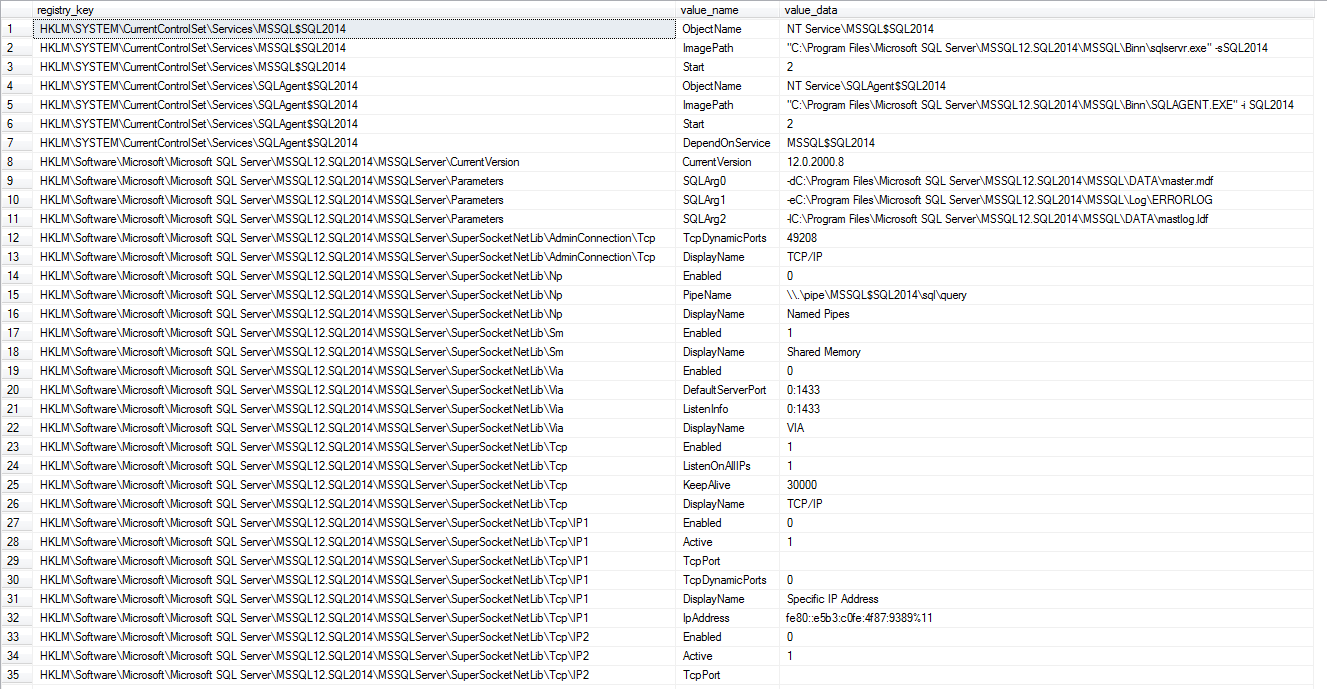Select the PipeName value name cell

coord(728,295)
